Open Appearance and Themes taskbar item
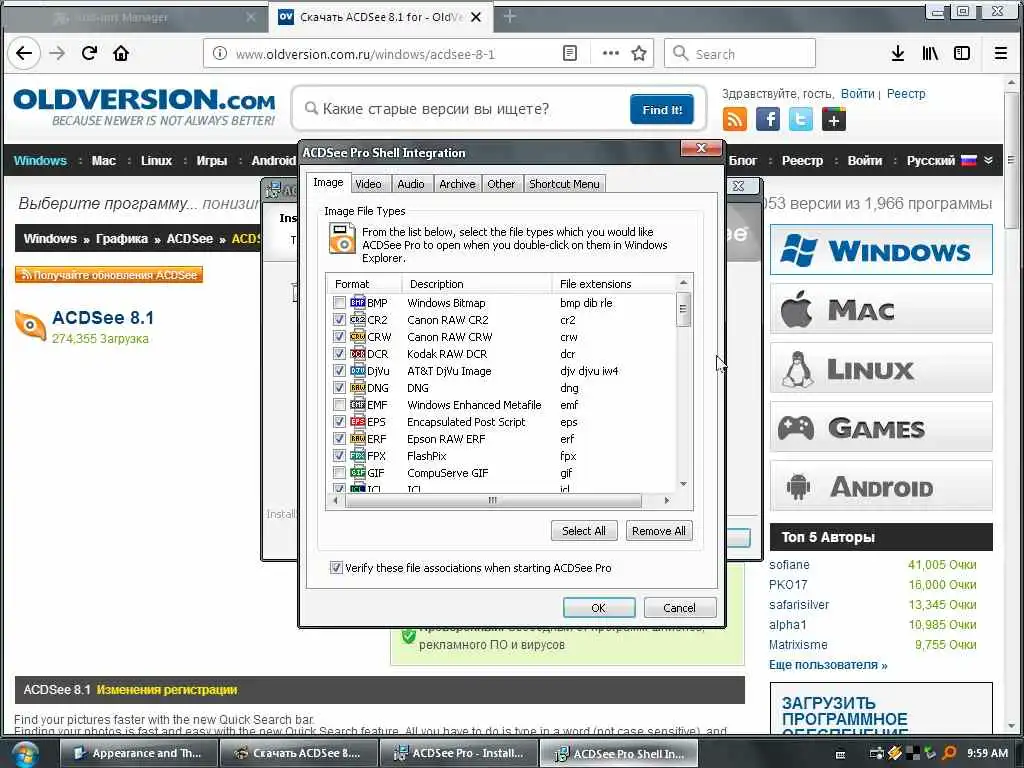Screen dimensions: 1024x768 pyautogui.click(x=138, y=754)
